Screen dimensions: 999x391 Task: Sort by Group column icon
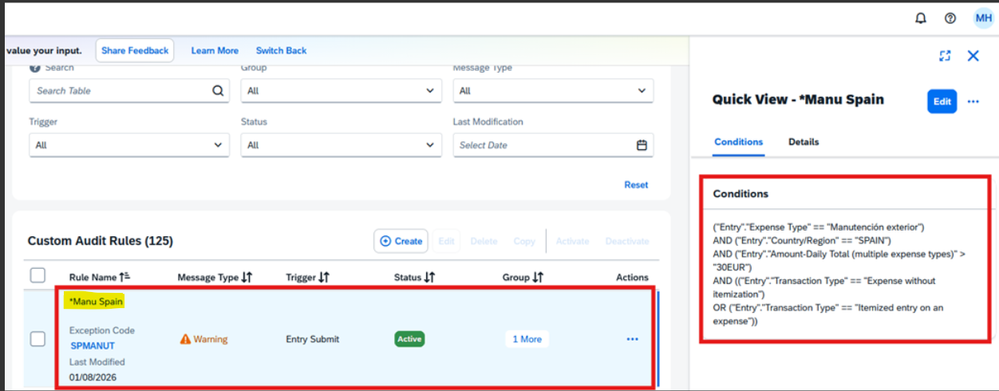point(538,277)
